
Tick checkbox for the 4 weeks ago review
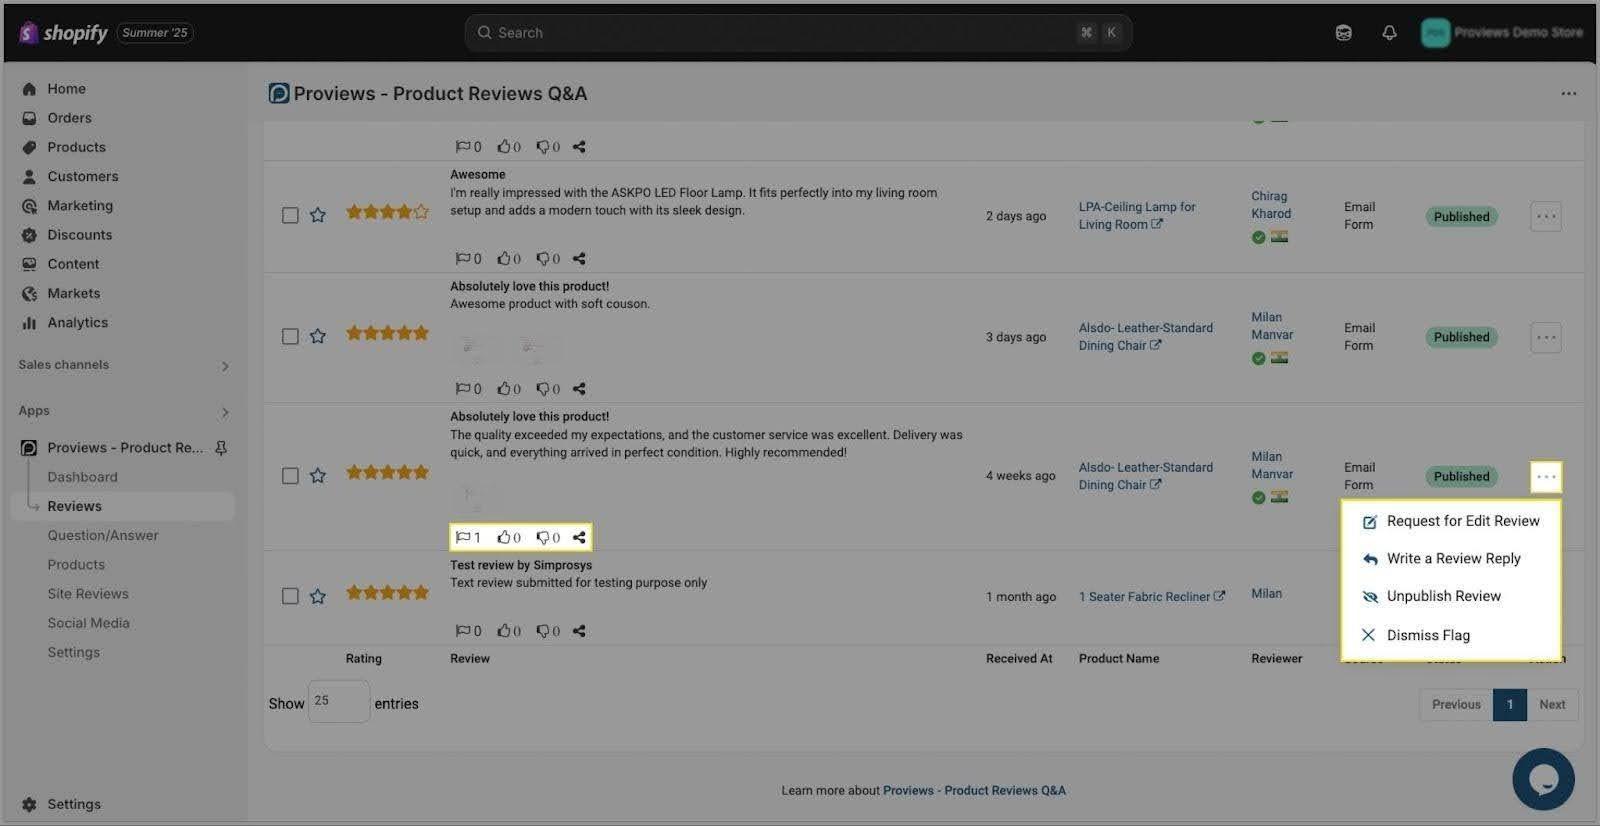pyautogui.click(x=290, y=476)
